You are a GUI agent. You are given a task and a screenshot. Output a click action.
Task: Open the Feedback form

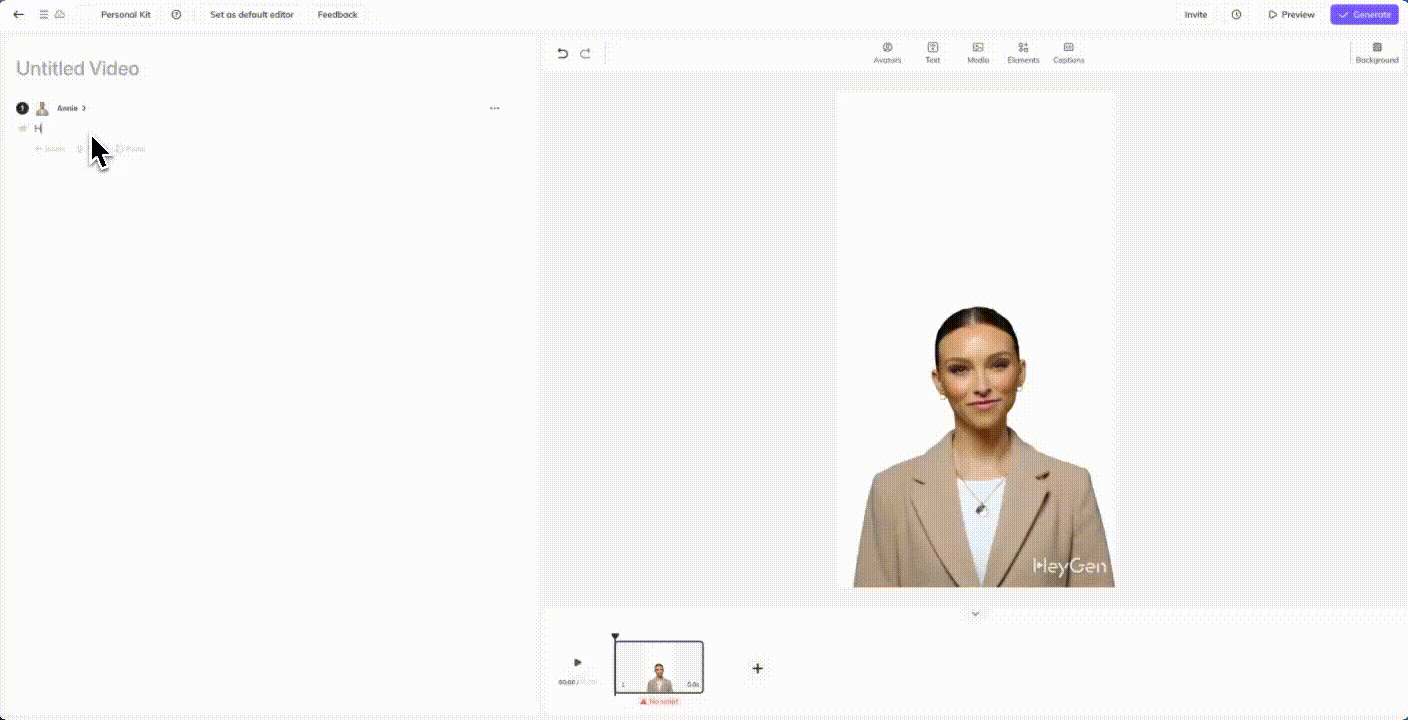pyautogui.click(x=338, y=15)
